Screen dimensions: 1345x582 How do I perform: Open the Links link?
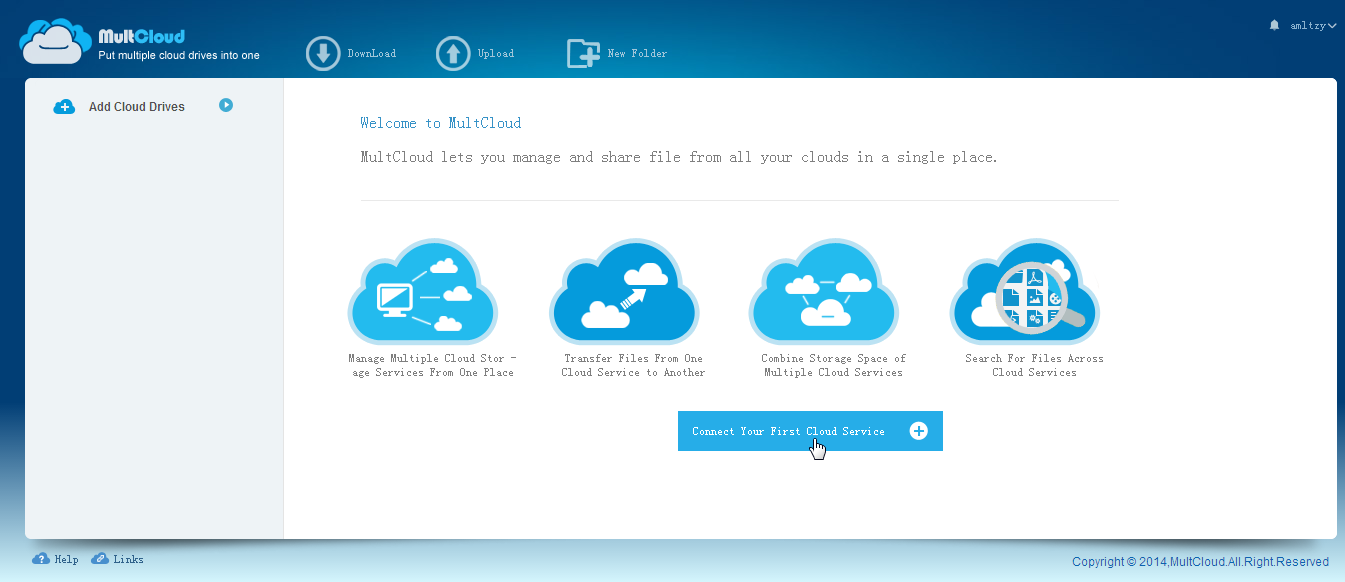pyautogui.click(x=129, y=560)
